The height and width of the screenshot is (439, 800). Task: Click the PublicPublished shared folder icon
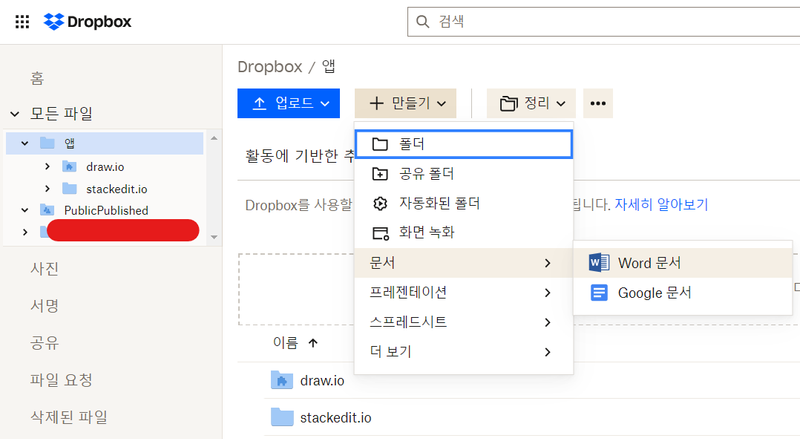[x=47, y=210]
